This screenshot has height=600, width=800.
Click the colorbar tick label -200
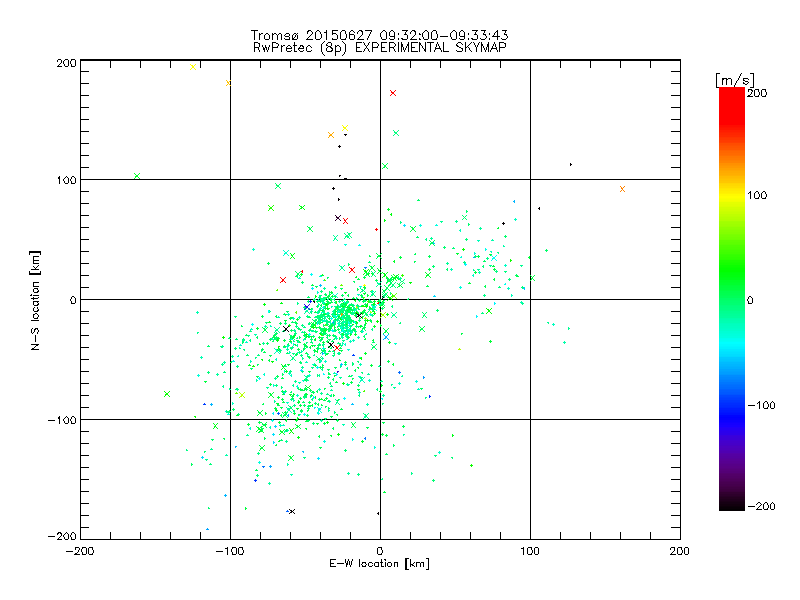point(761,506)
